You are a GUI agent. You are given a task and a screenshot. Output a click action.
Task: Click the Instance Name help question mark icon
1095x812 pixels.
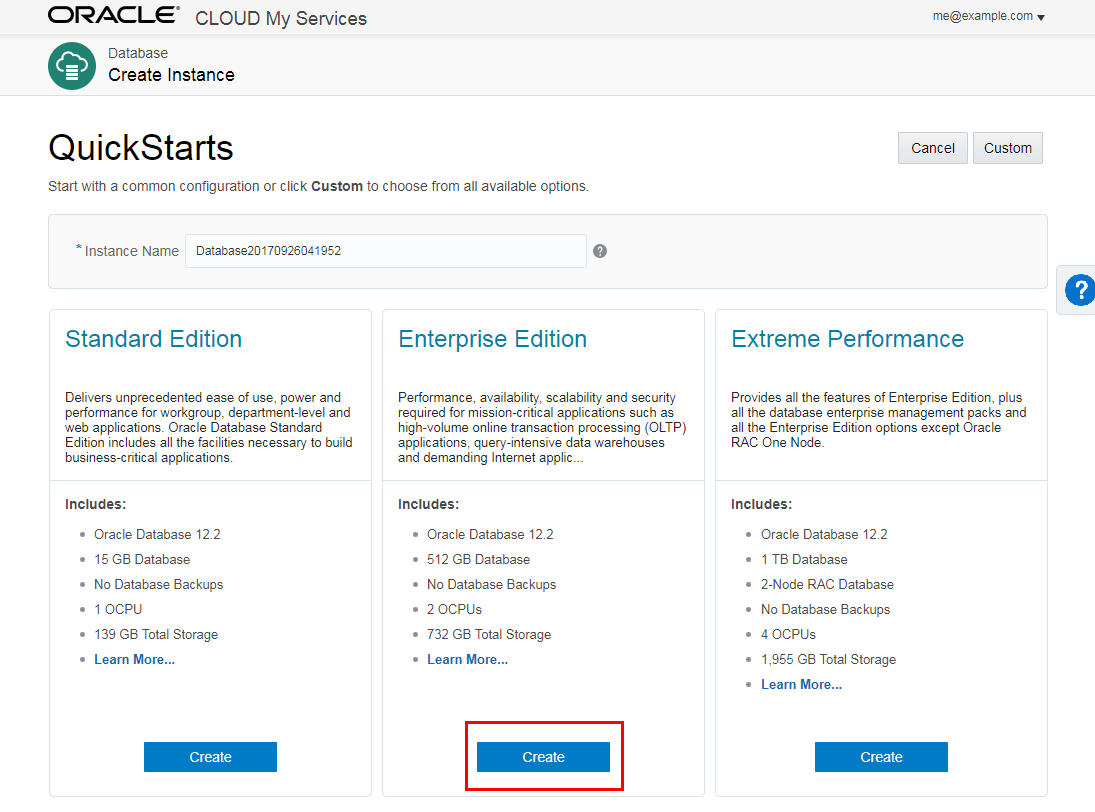tap(600, 251)
